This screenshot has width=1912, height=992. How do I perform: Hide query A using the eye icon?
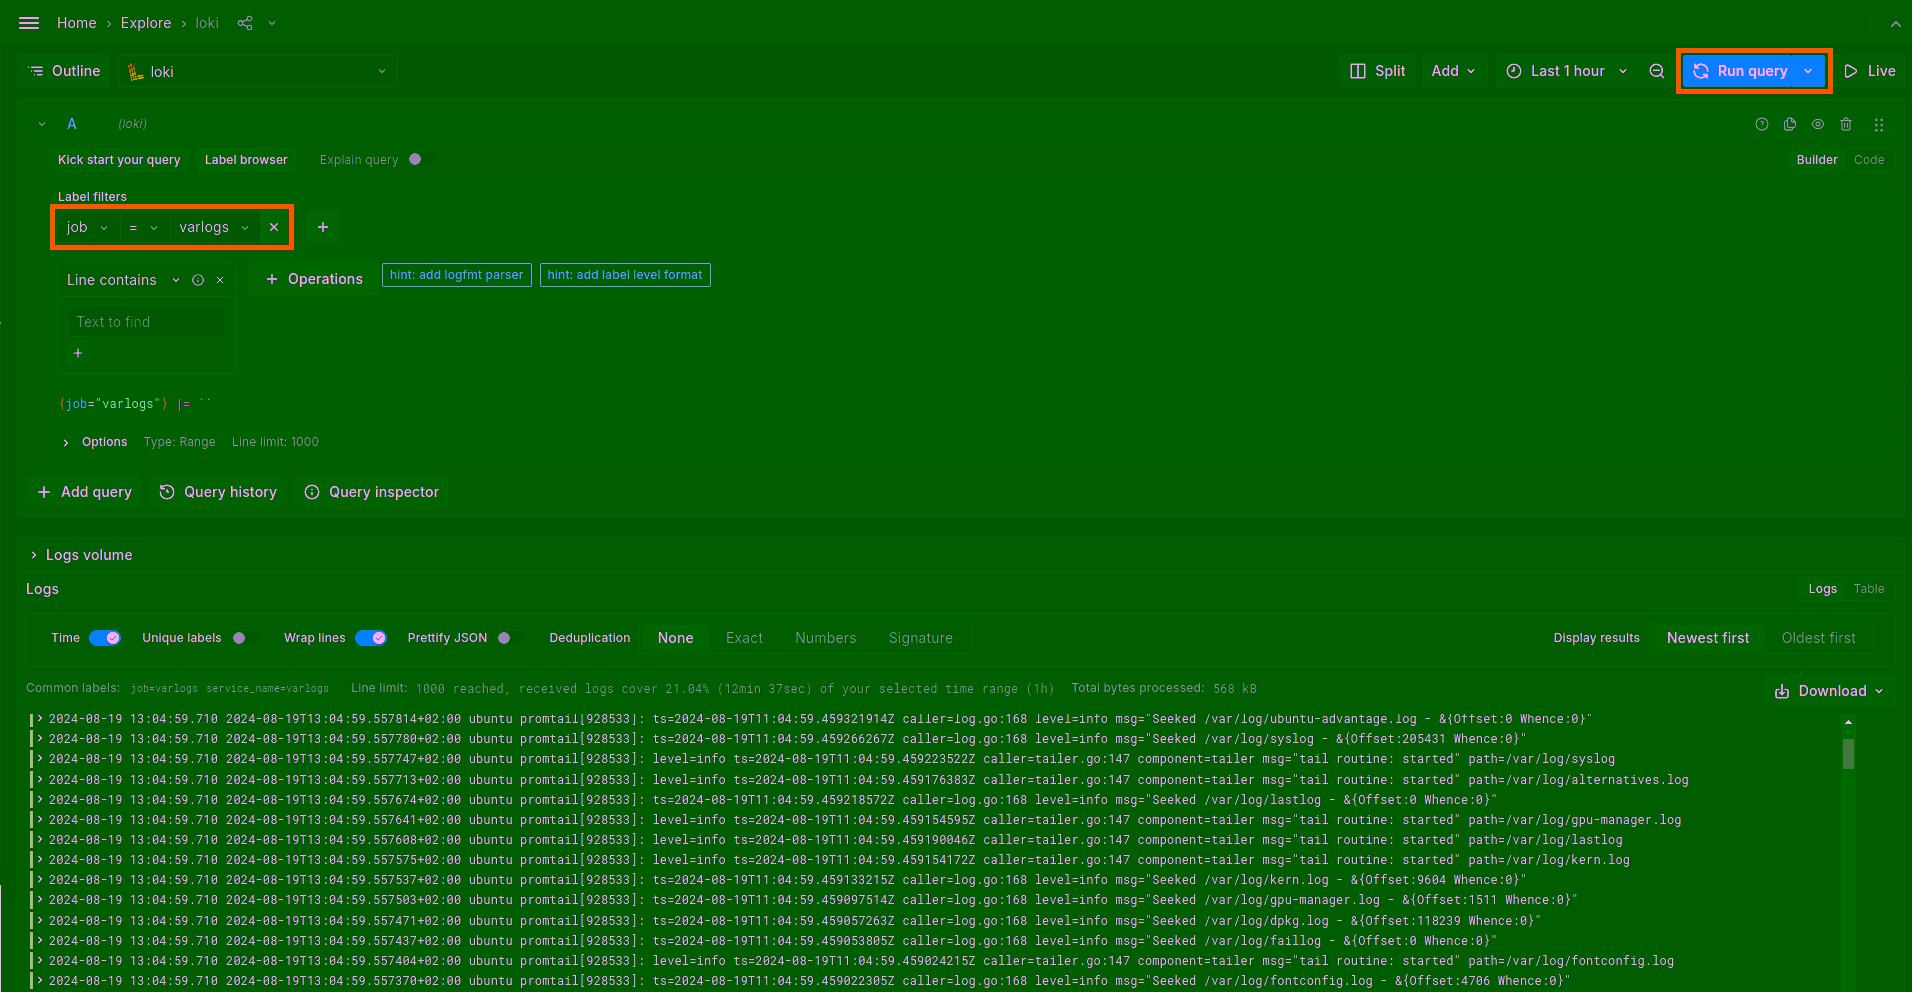[1818, 125]
